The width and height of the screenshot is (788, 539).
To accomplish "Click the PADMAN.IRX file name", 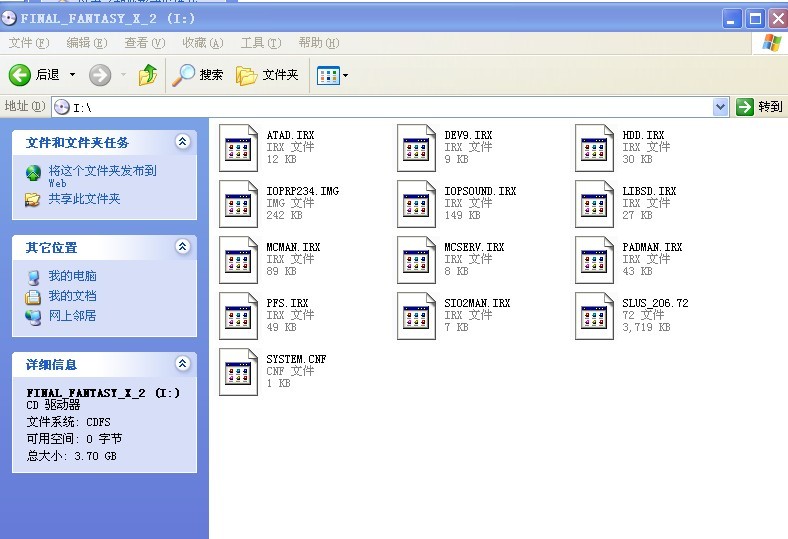I will (652, 247).
